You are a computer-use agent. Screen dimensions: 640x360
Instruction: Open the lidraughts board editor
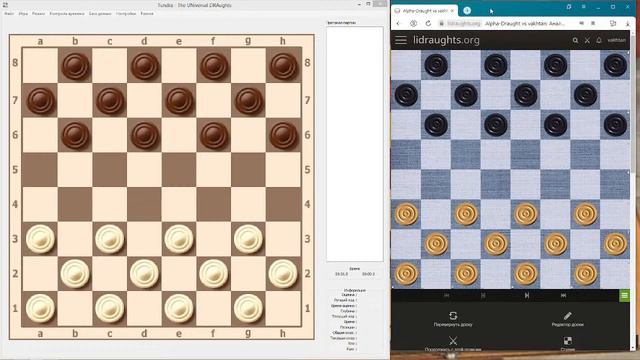(x=567, y=319)
